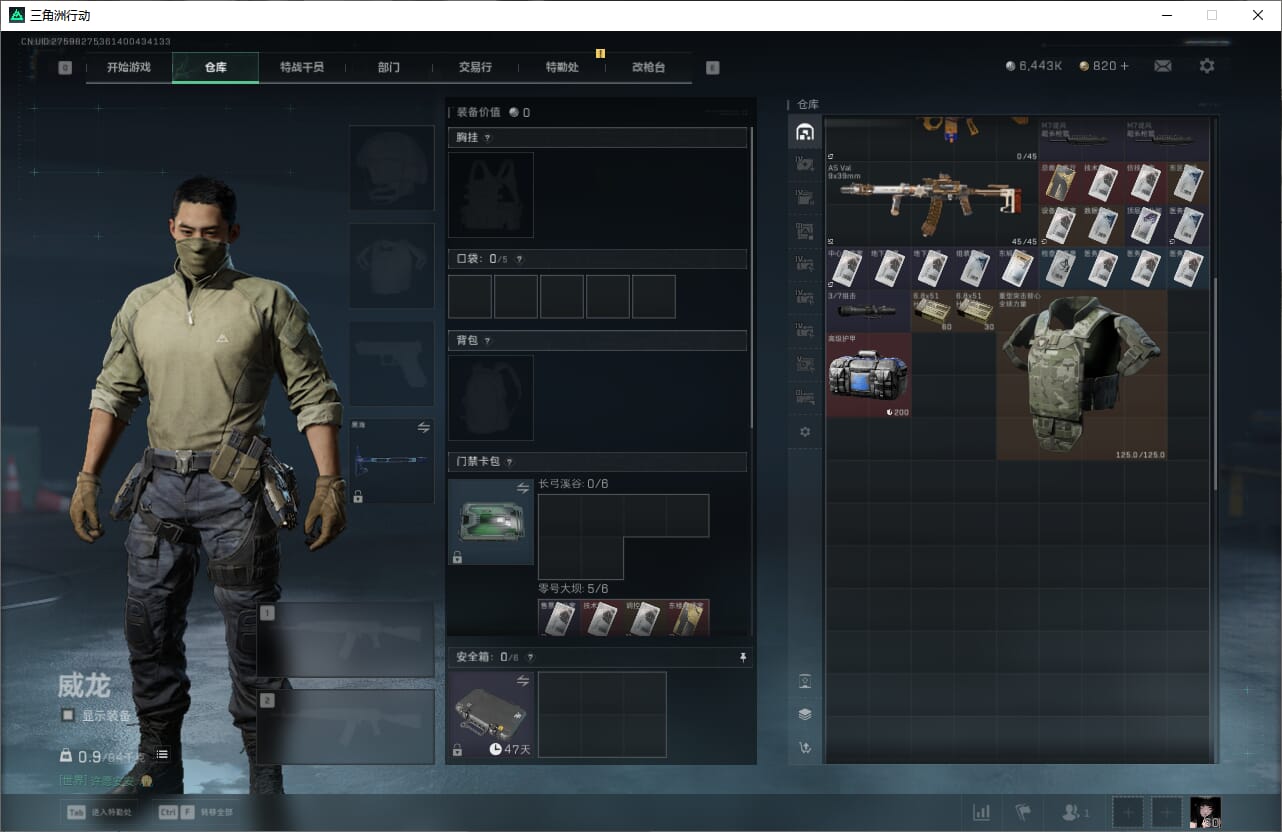This screenshot has height=832, width=1282.
Task: Expand 口袋 help tooltip
Action: pyautogui.click(x=518, y=260)
